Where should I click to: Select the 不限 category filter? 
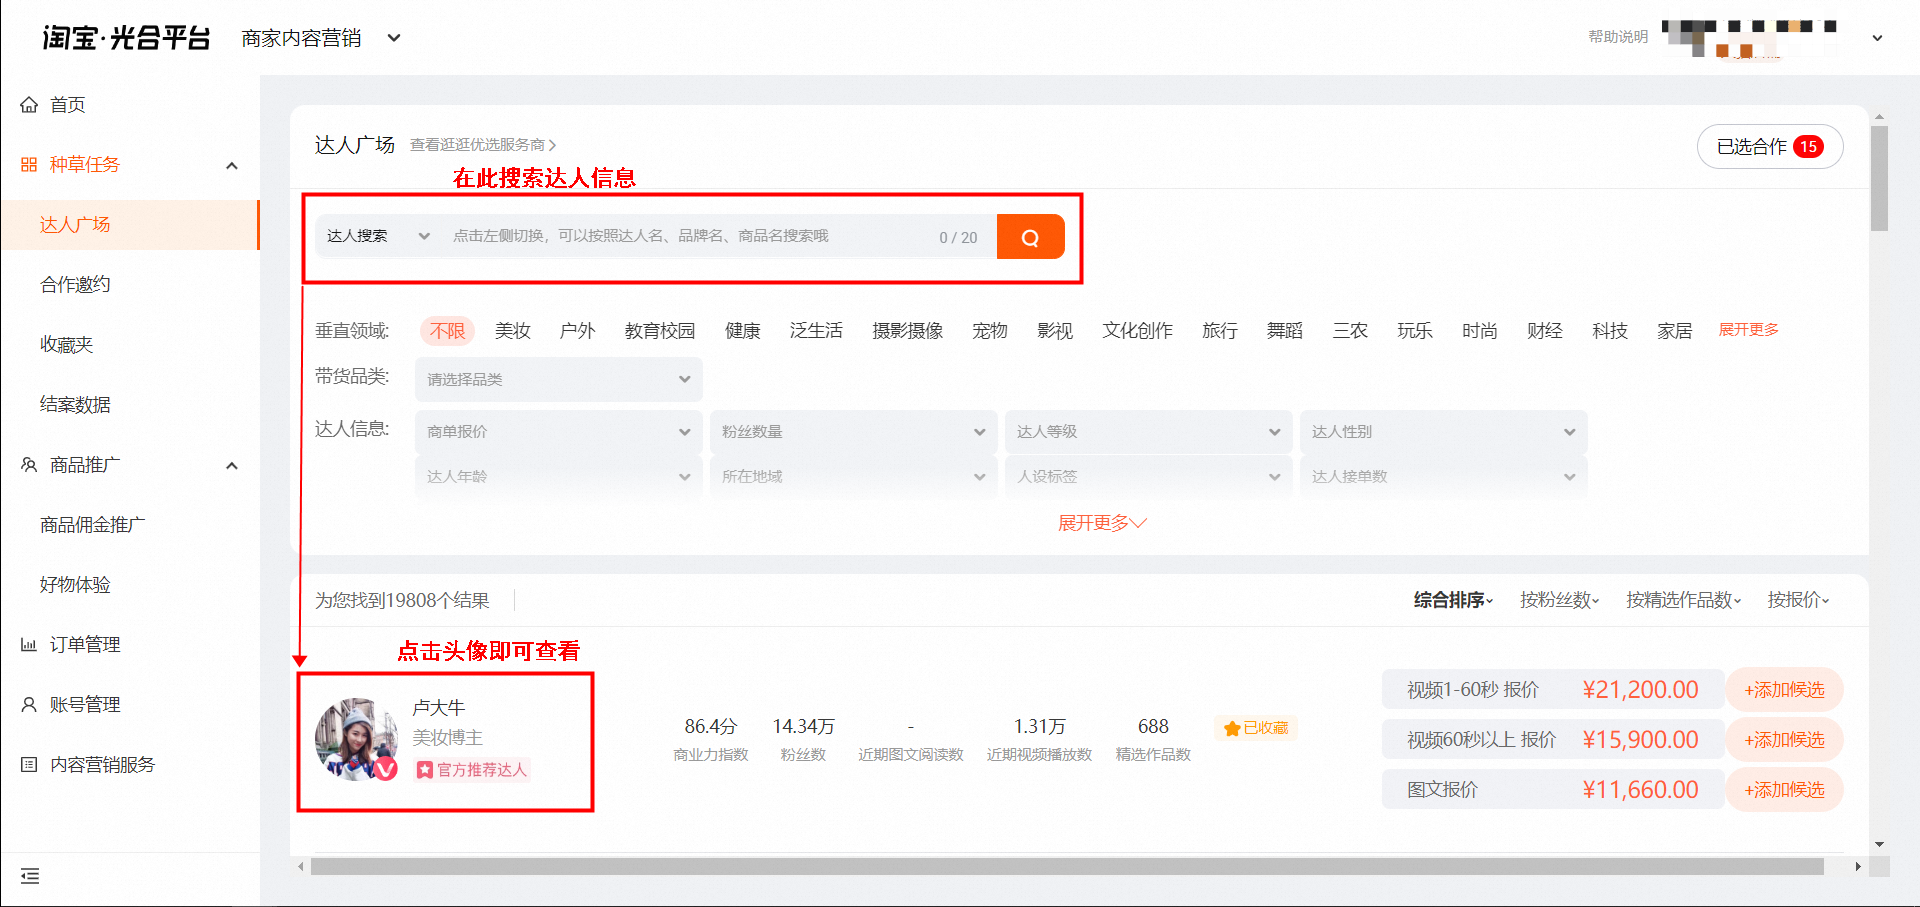coord(447,331)
